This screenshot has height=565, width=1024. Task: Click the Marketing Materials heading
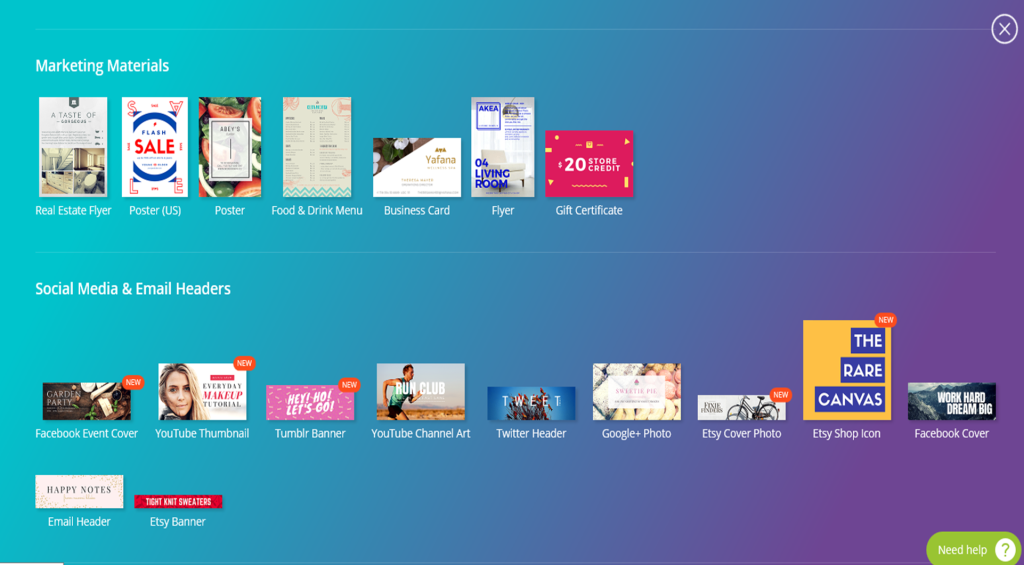point(103,66)
